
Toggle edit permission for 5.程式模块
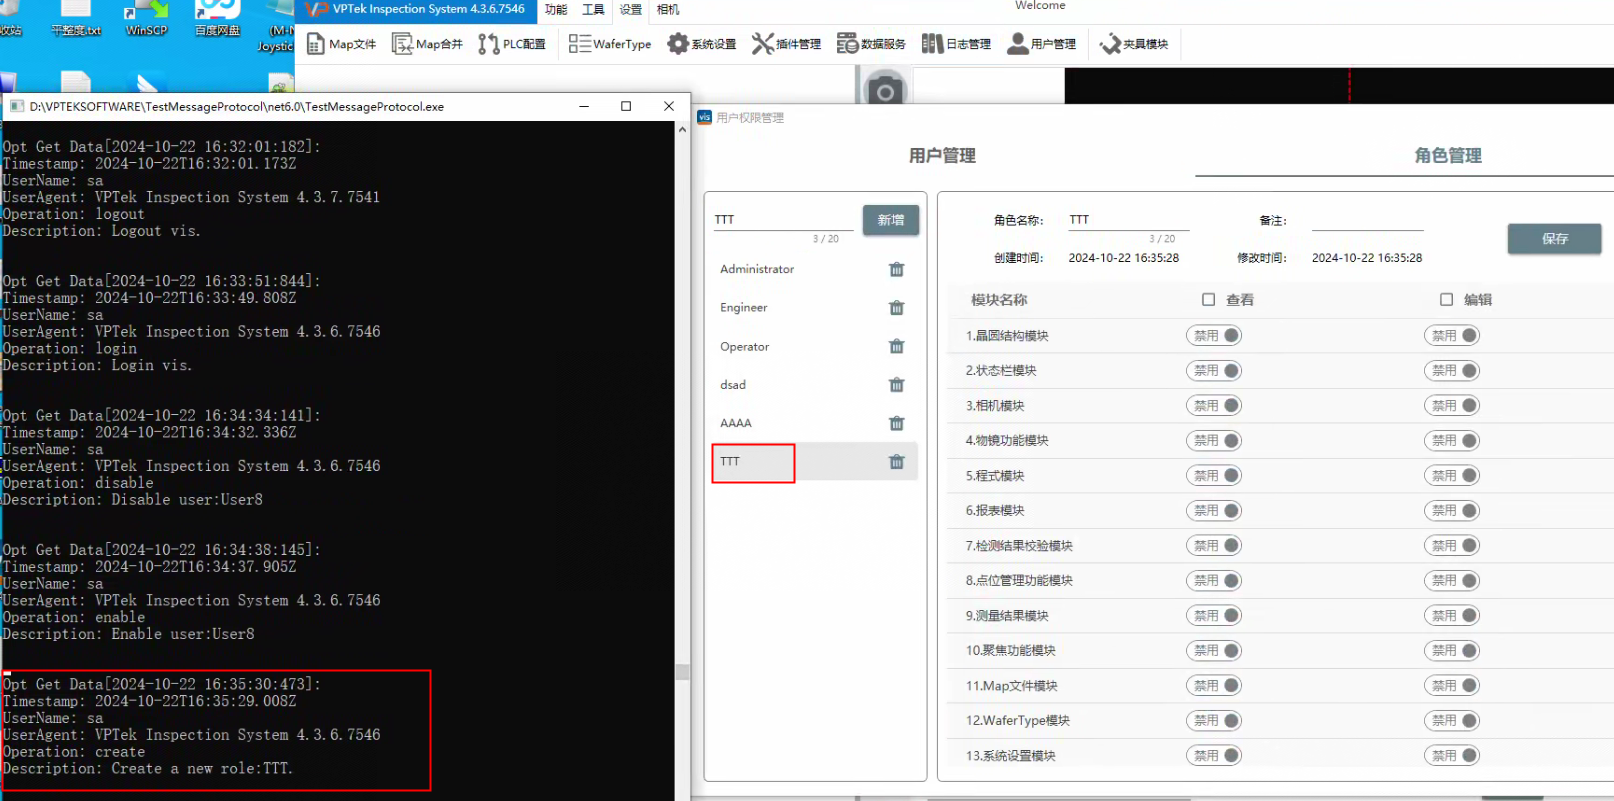point(1451,476)
